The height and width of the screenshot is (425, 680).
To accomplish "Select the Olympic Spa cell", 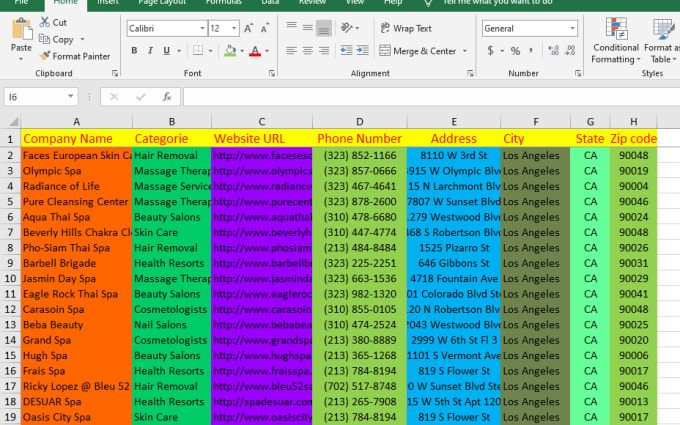I will pyautogui.click(x=76, y=171).
